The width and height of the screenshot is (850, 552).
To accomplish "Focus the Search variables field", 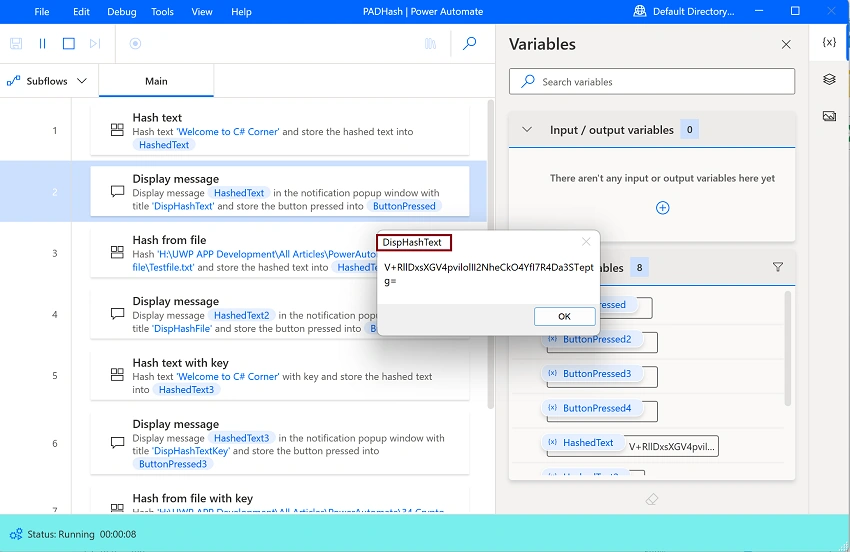I will (x=652, y=82).
